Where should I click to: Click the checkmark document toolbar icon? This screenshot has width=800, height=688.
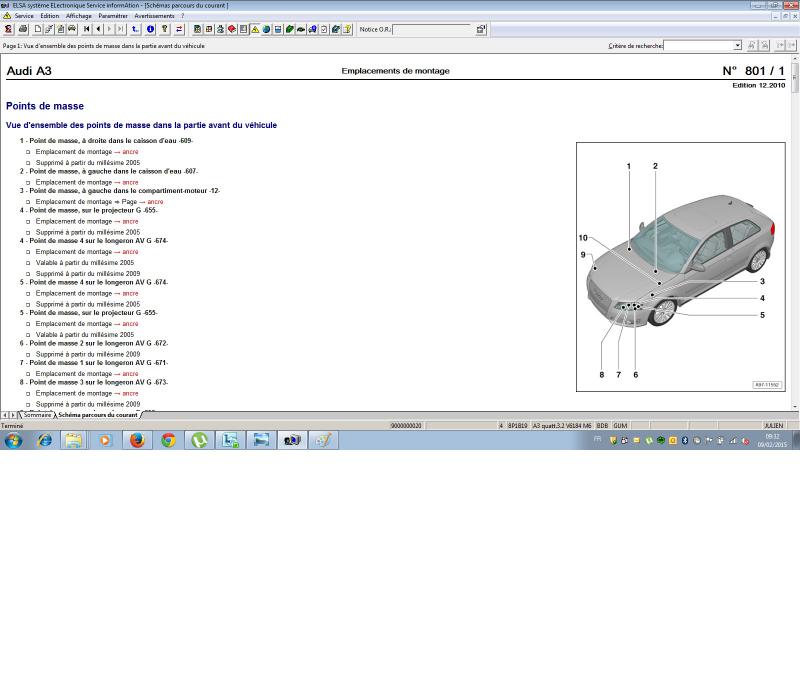point(324,29)
